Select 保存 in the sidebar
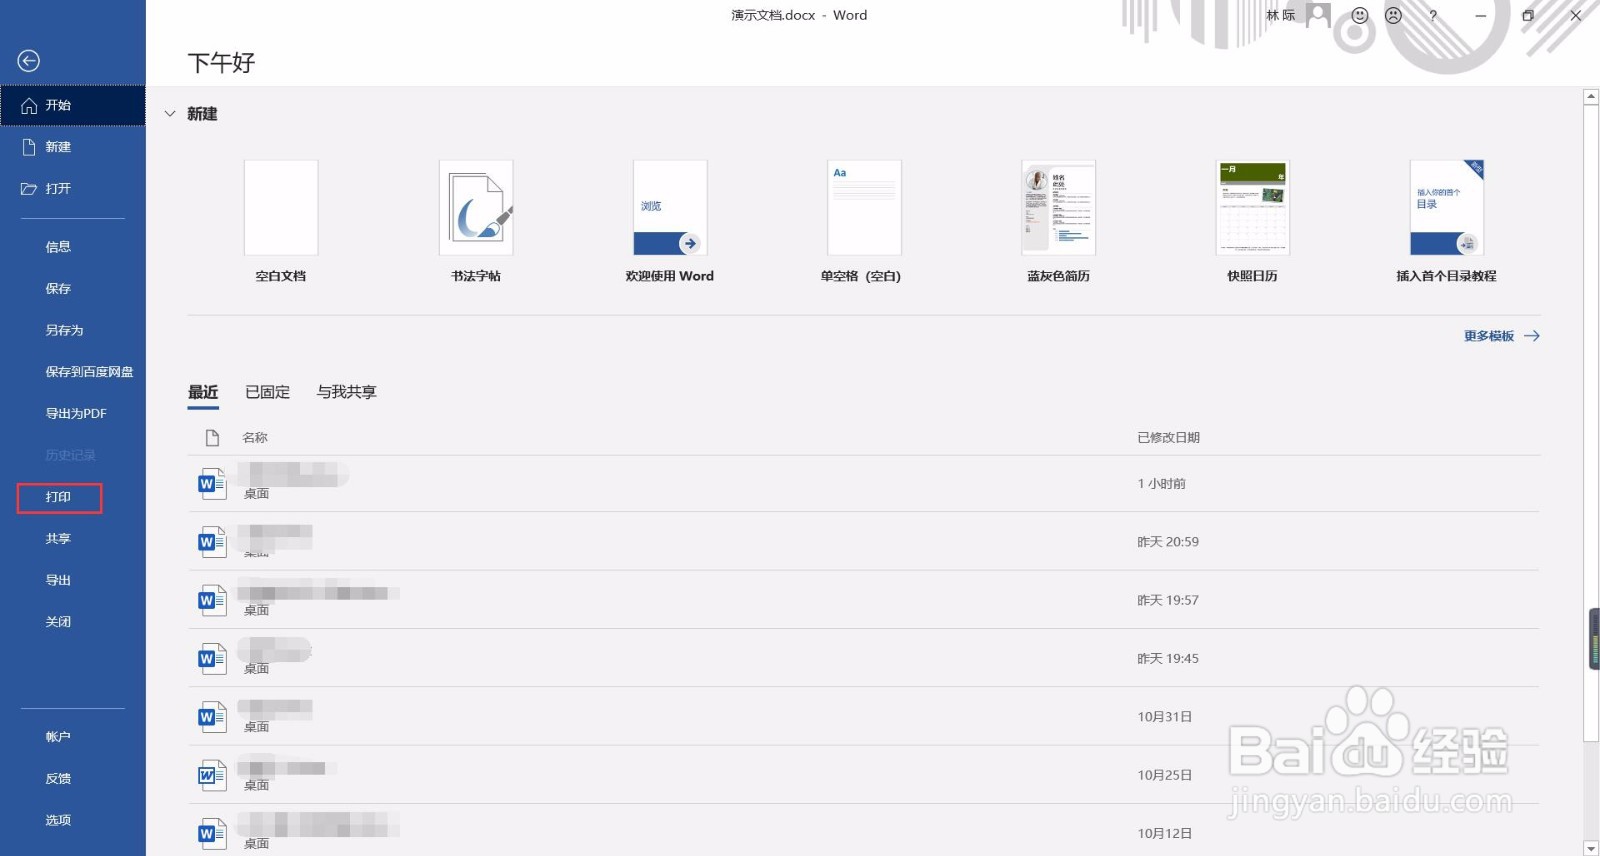This screenshot has width=1600, height=856. 58,289
